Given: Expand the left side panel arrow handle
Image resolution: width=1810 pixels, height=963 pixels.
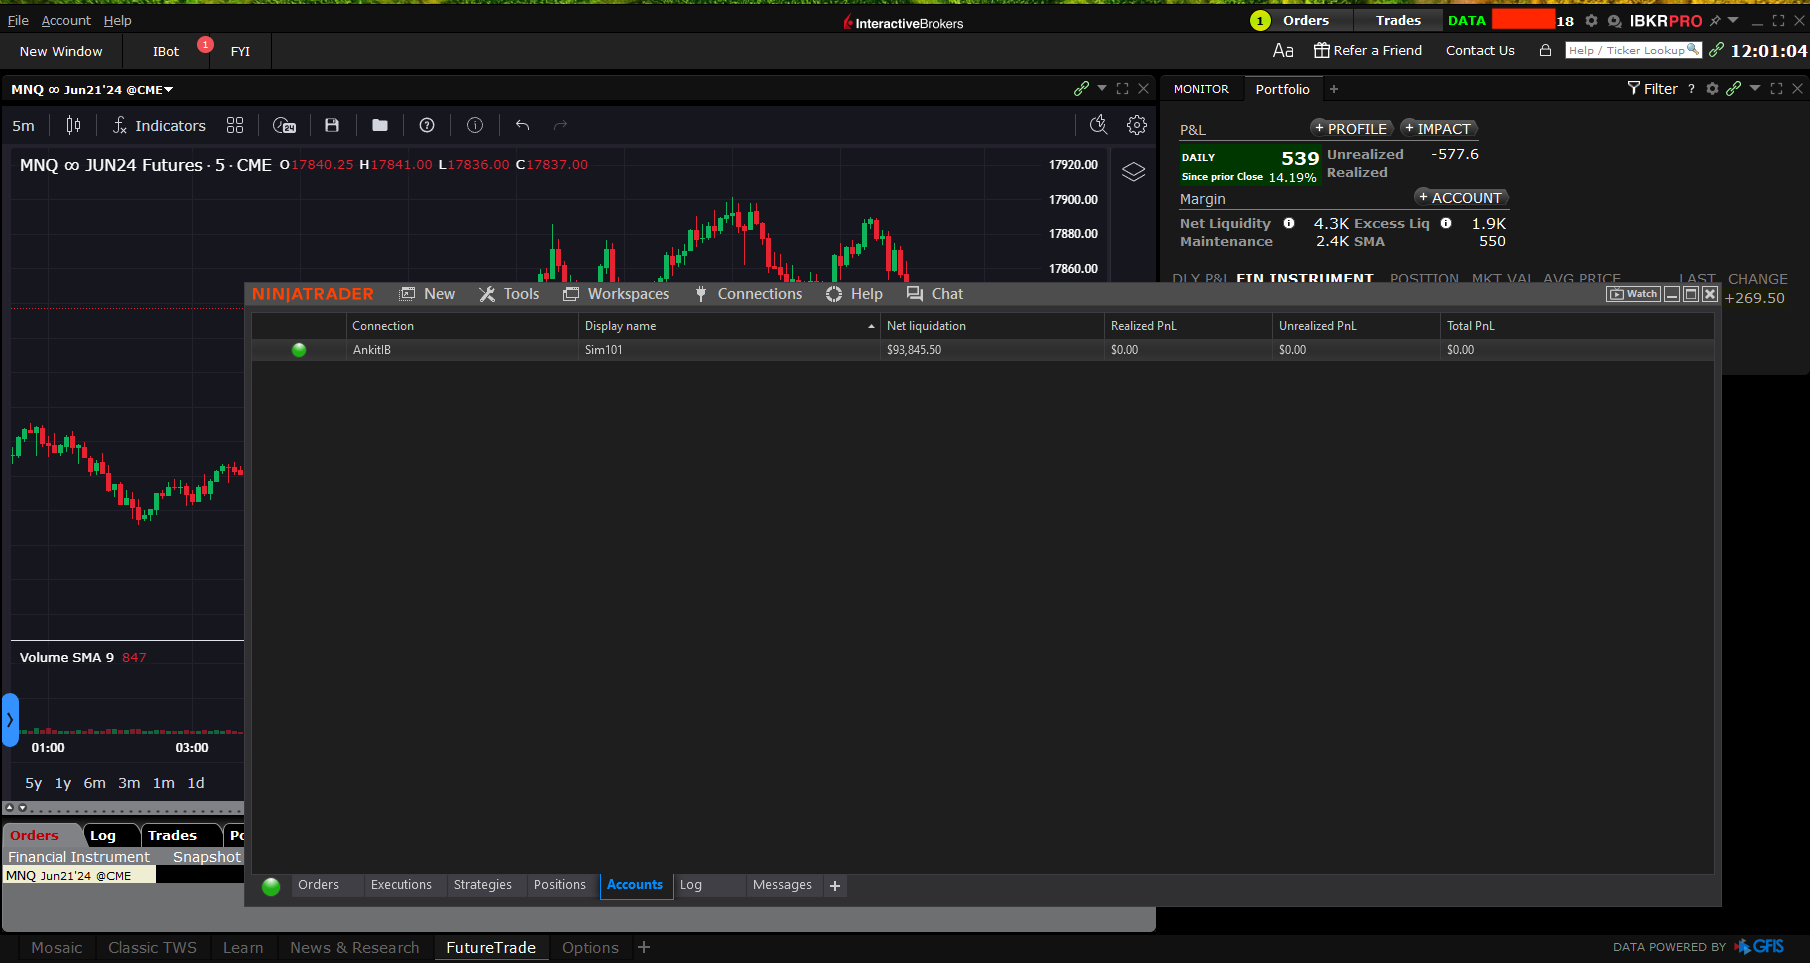Looking at the screenshot, I should tap(10, 720).
